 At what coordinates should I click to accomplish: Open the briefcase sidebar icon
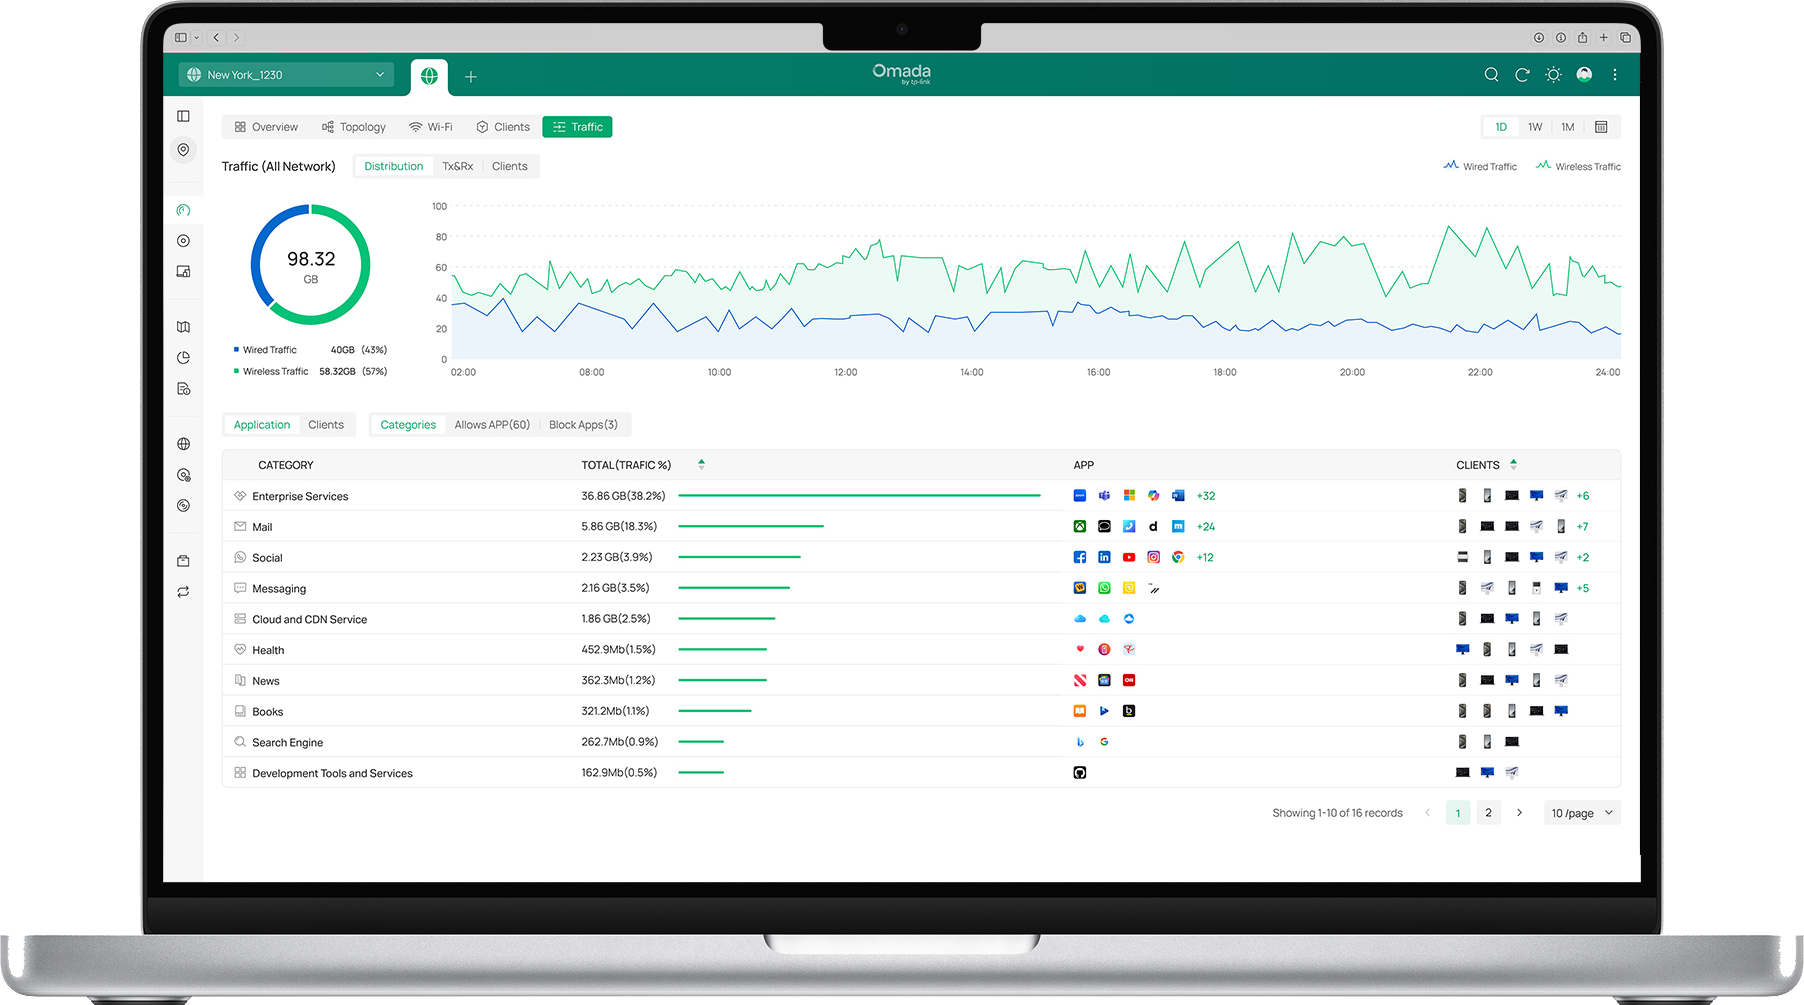tap(183, 561)
